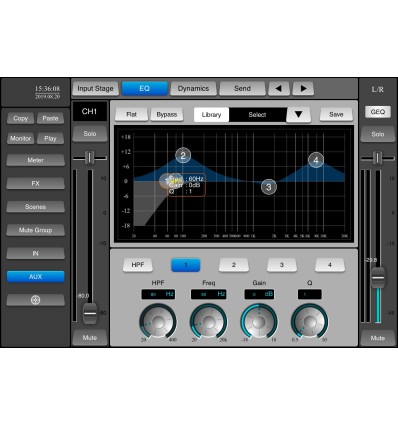Select EQ band node 2 on graph
This screenshot has height=425, width=398.
pyautogui.click(x=183, y=155)
